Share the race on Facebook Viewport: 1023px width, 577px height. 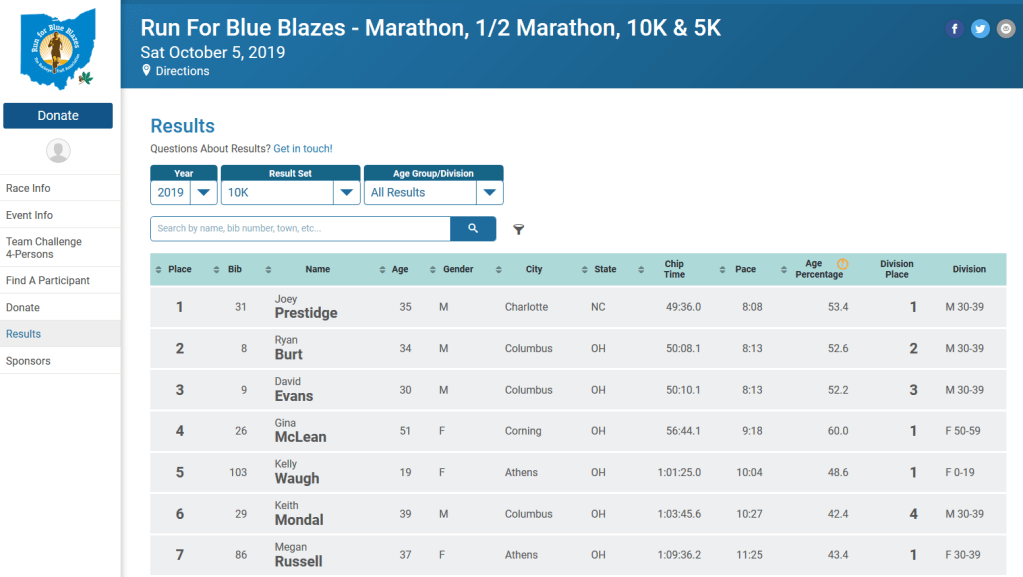tap(954, 29)
